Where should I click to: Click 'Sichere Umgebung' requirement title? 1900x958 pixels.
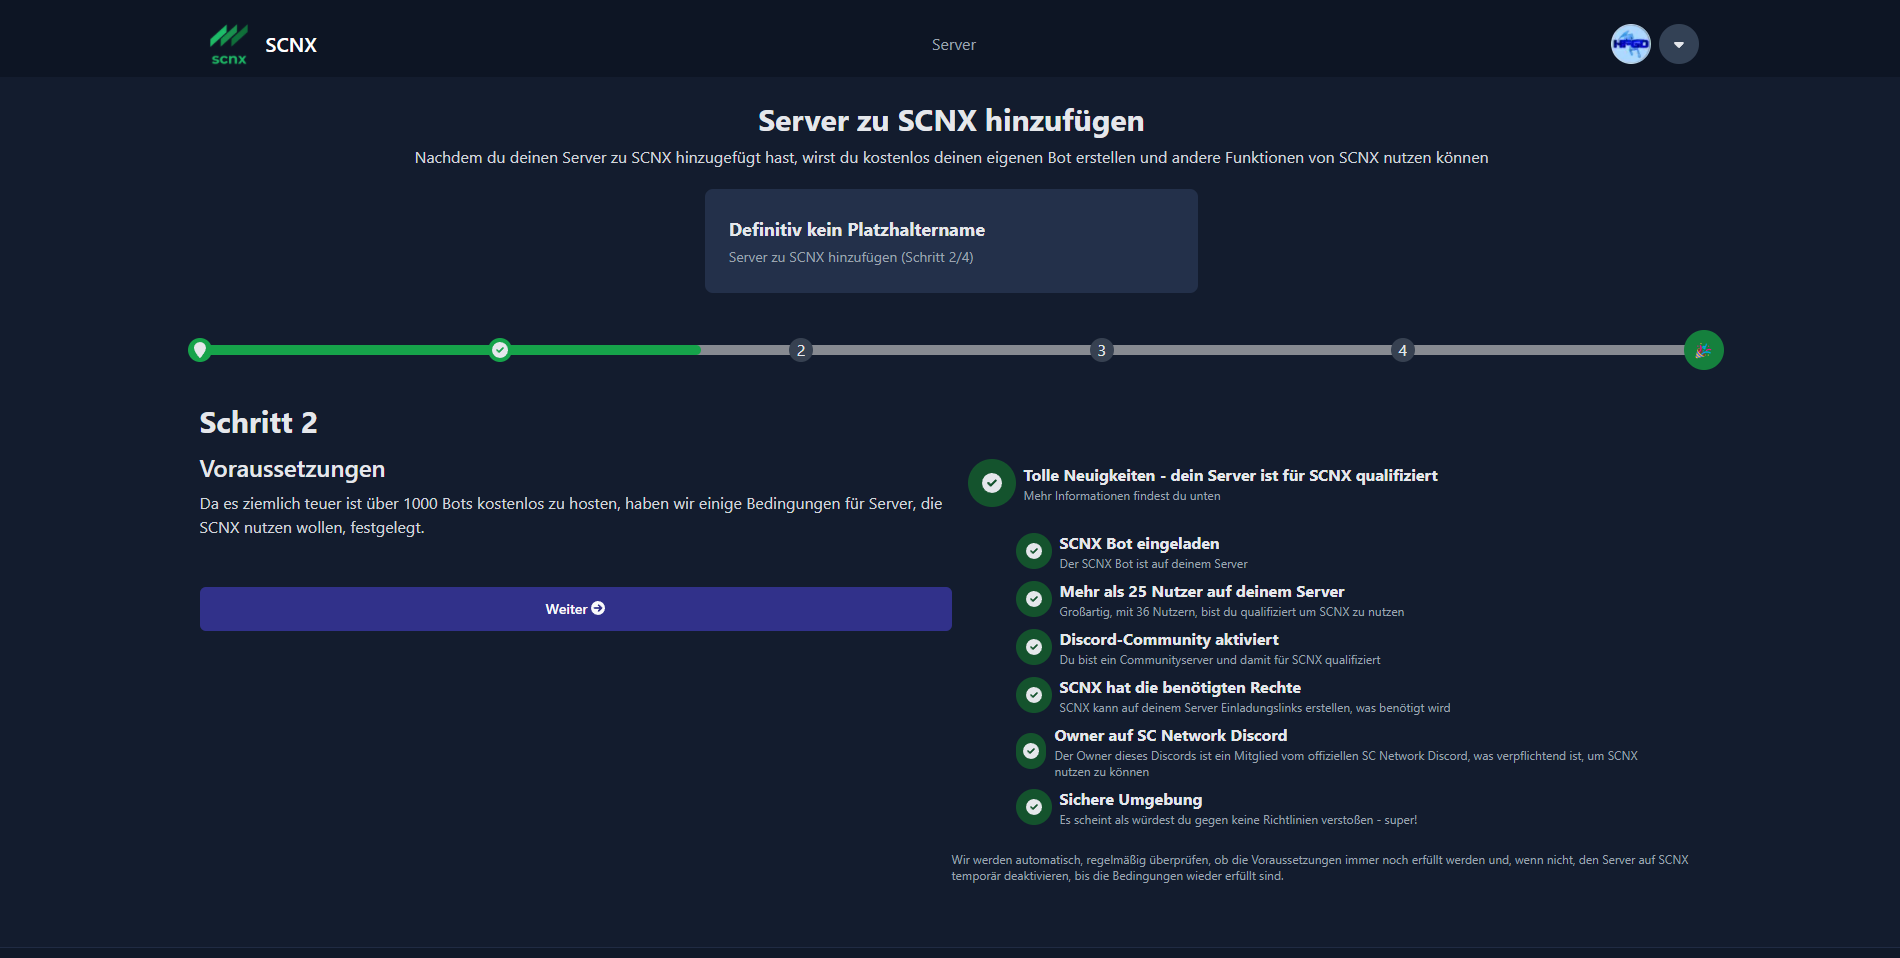(x=1130, y=800)
